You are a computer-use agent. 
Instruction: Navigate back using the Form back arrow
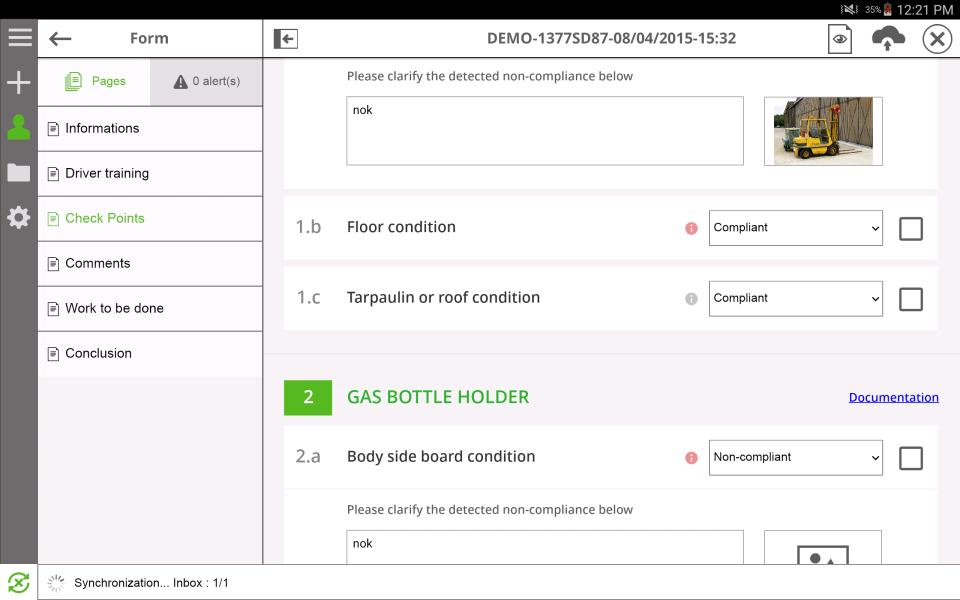pos(60,38)
